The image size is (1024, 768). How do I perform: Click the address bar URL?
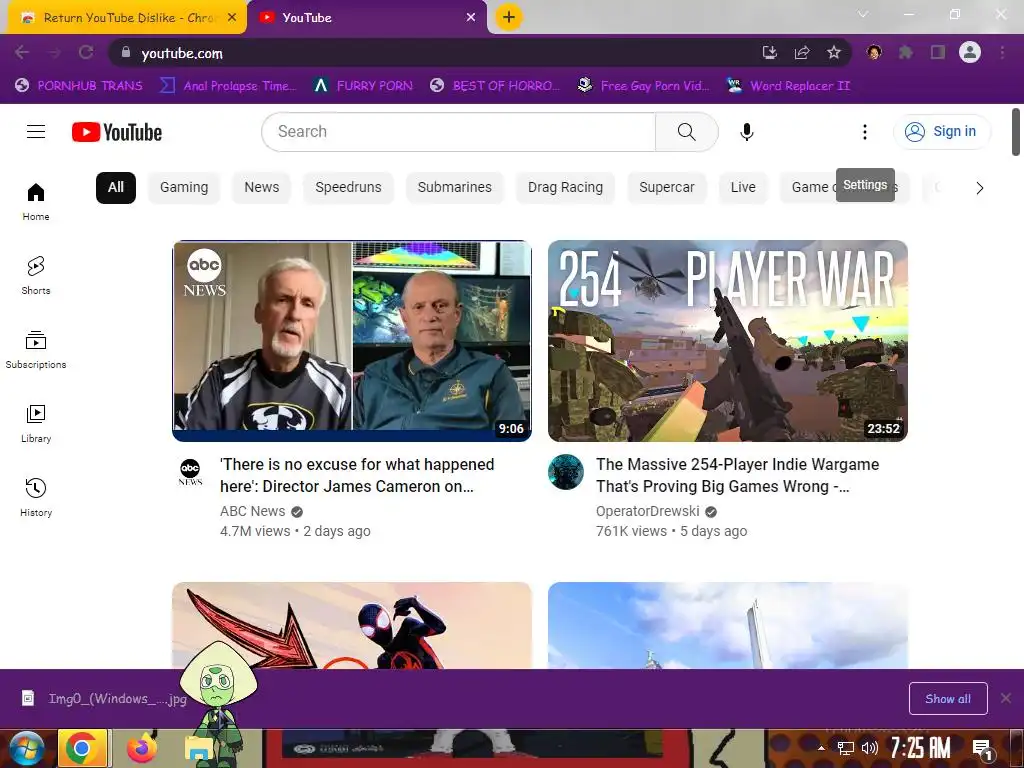click(x=182, y=54)
